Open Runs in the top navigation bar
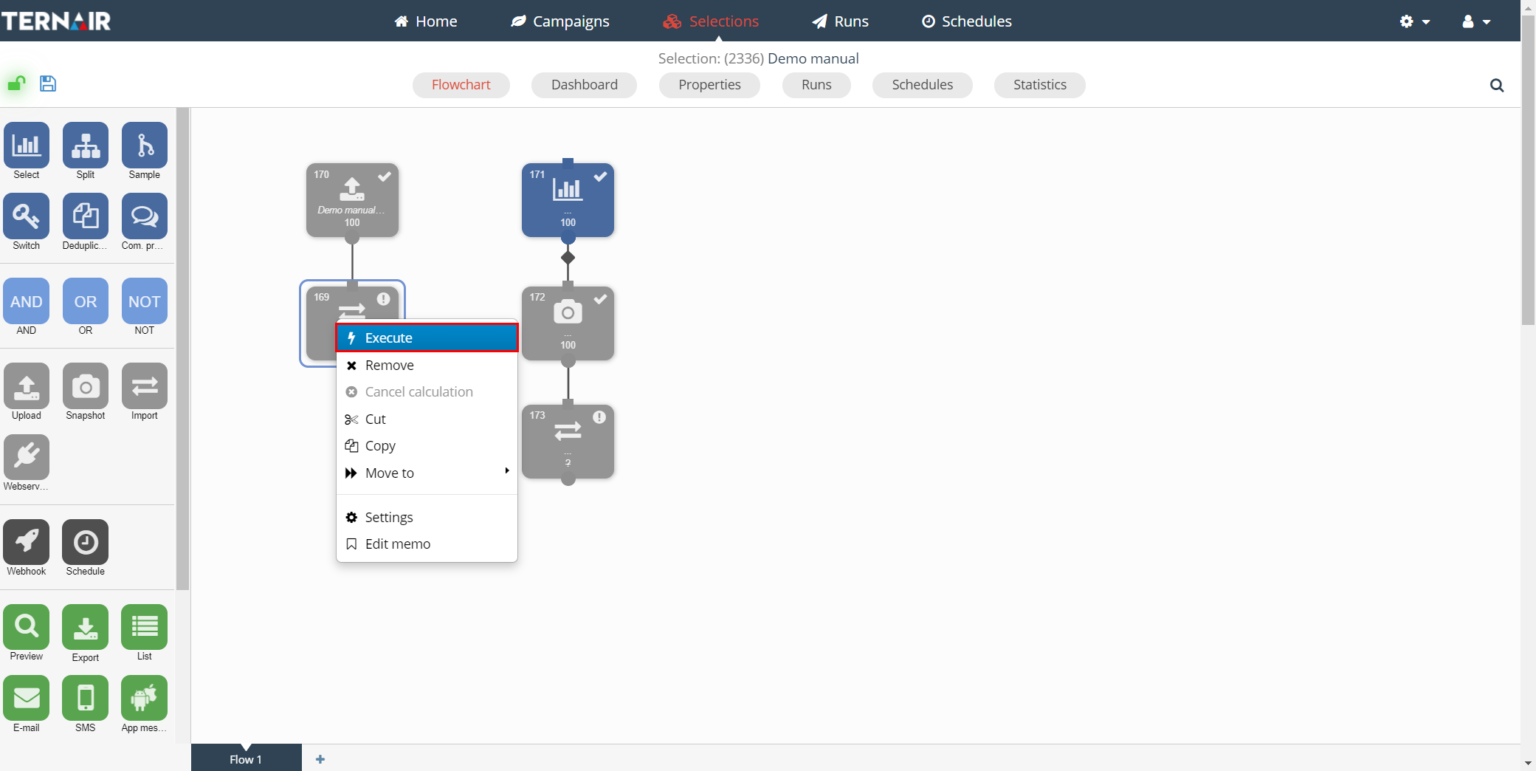 tap(840, 21)
